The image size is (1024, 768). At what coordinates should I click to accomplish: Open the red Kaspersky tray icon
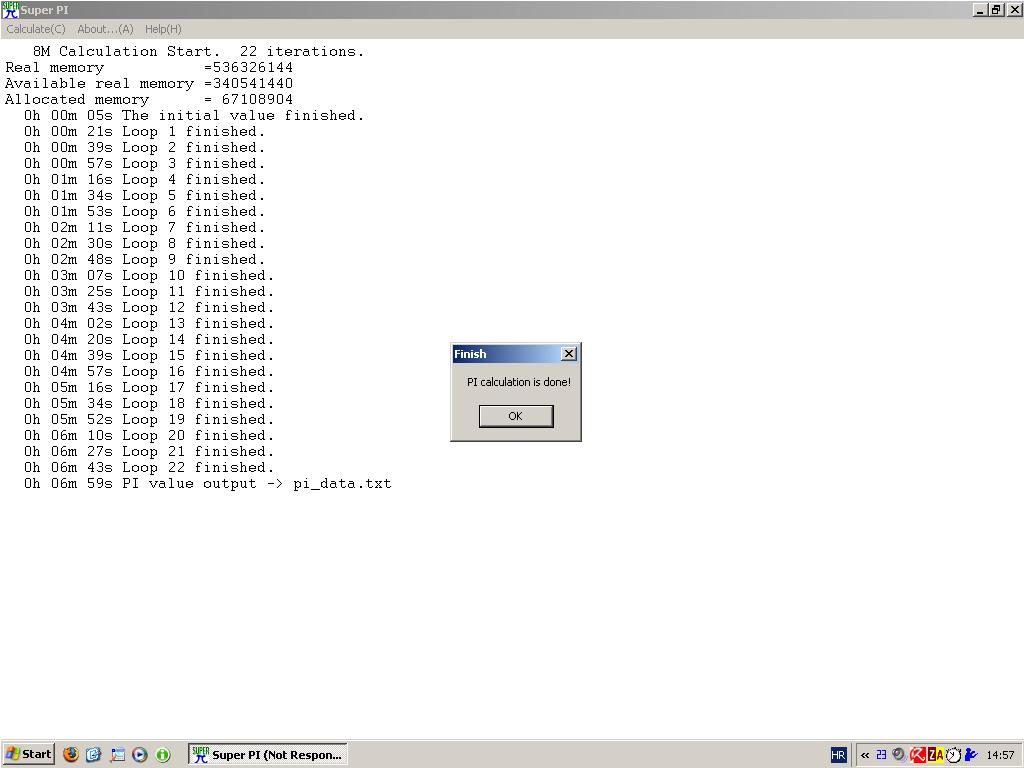point(918,755)
